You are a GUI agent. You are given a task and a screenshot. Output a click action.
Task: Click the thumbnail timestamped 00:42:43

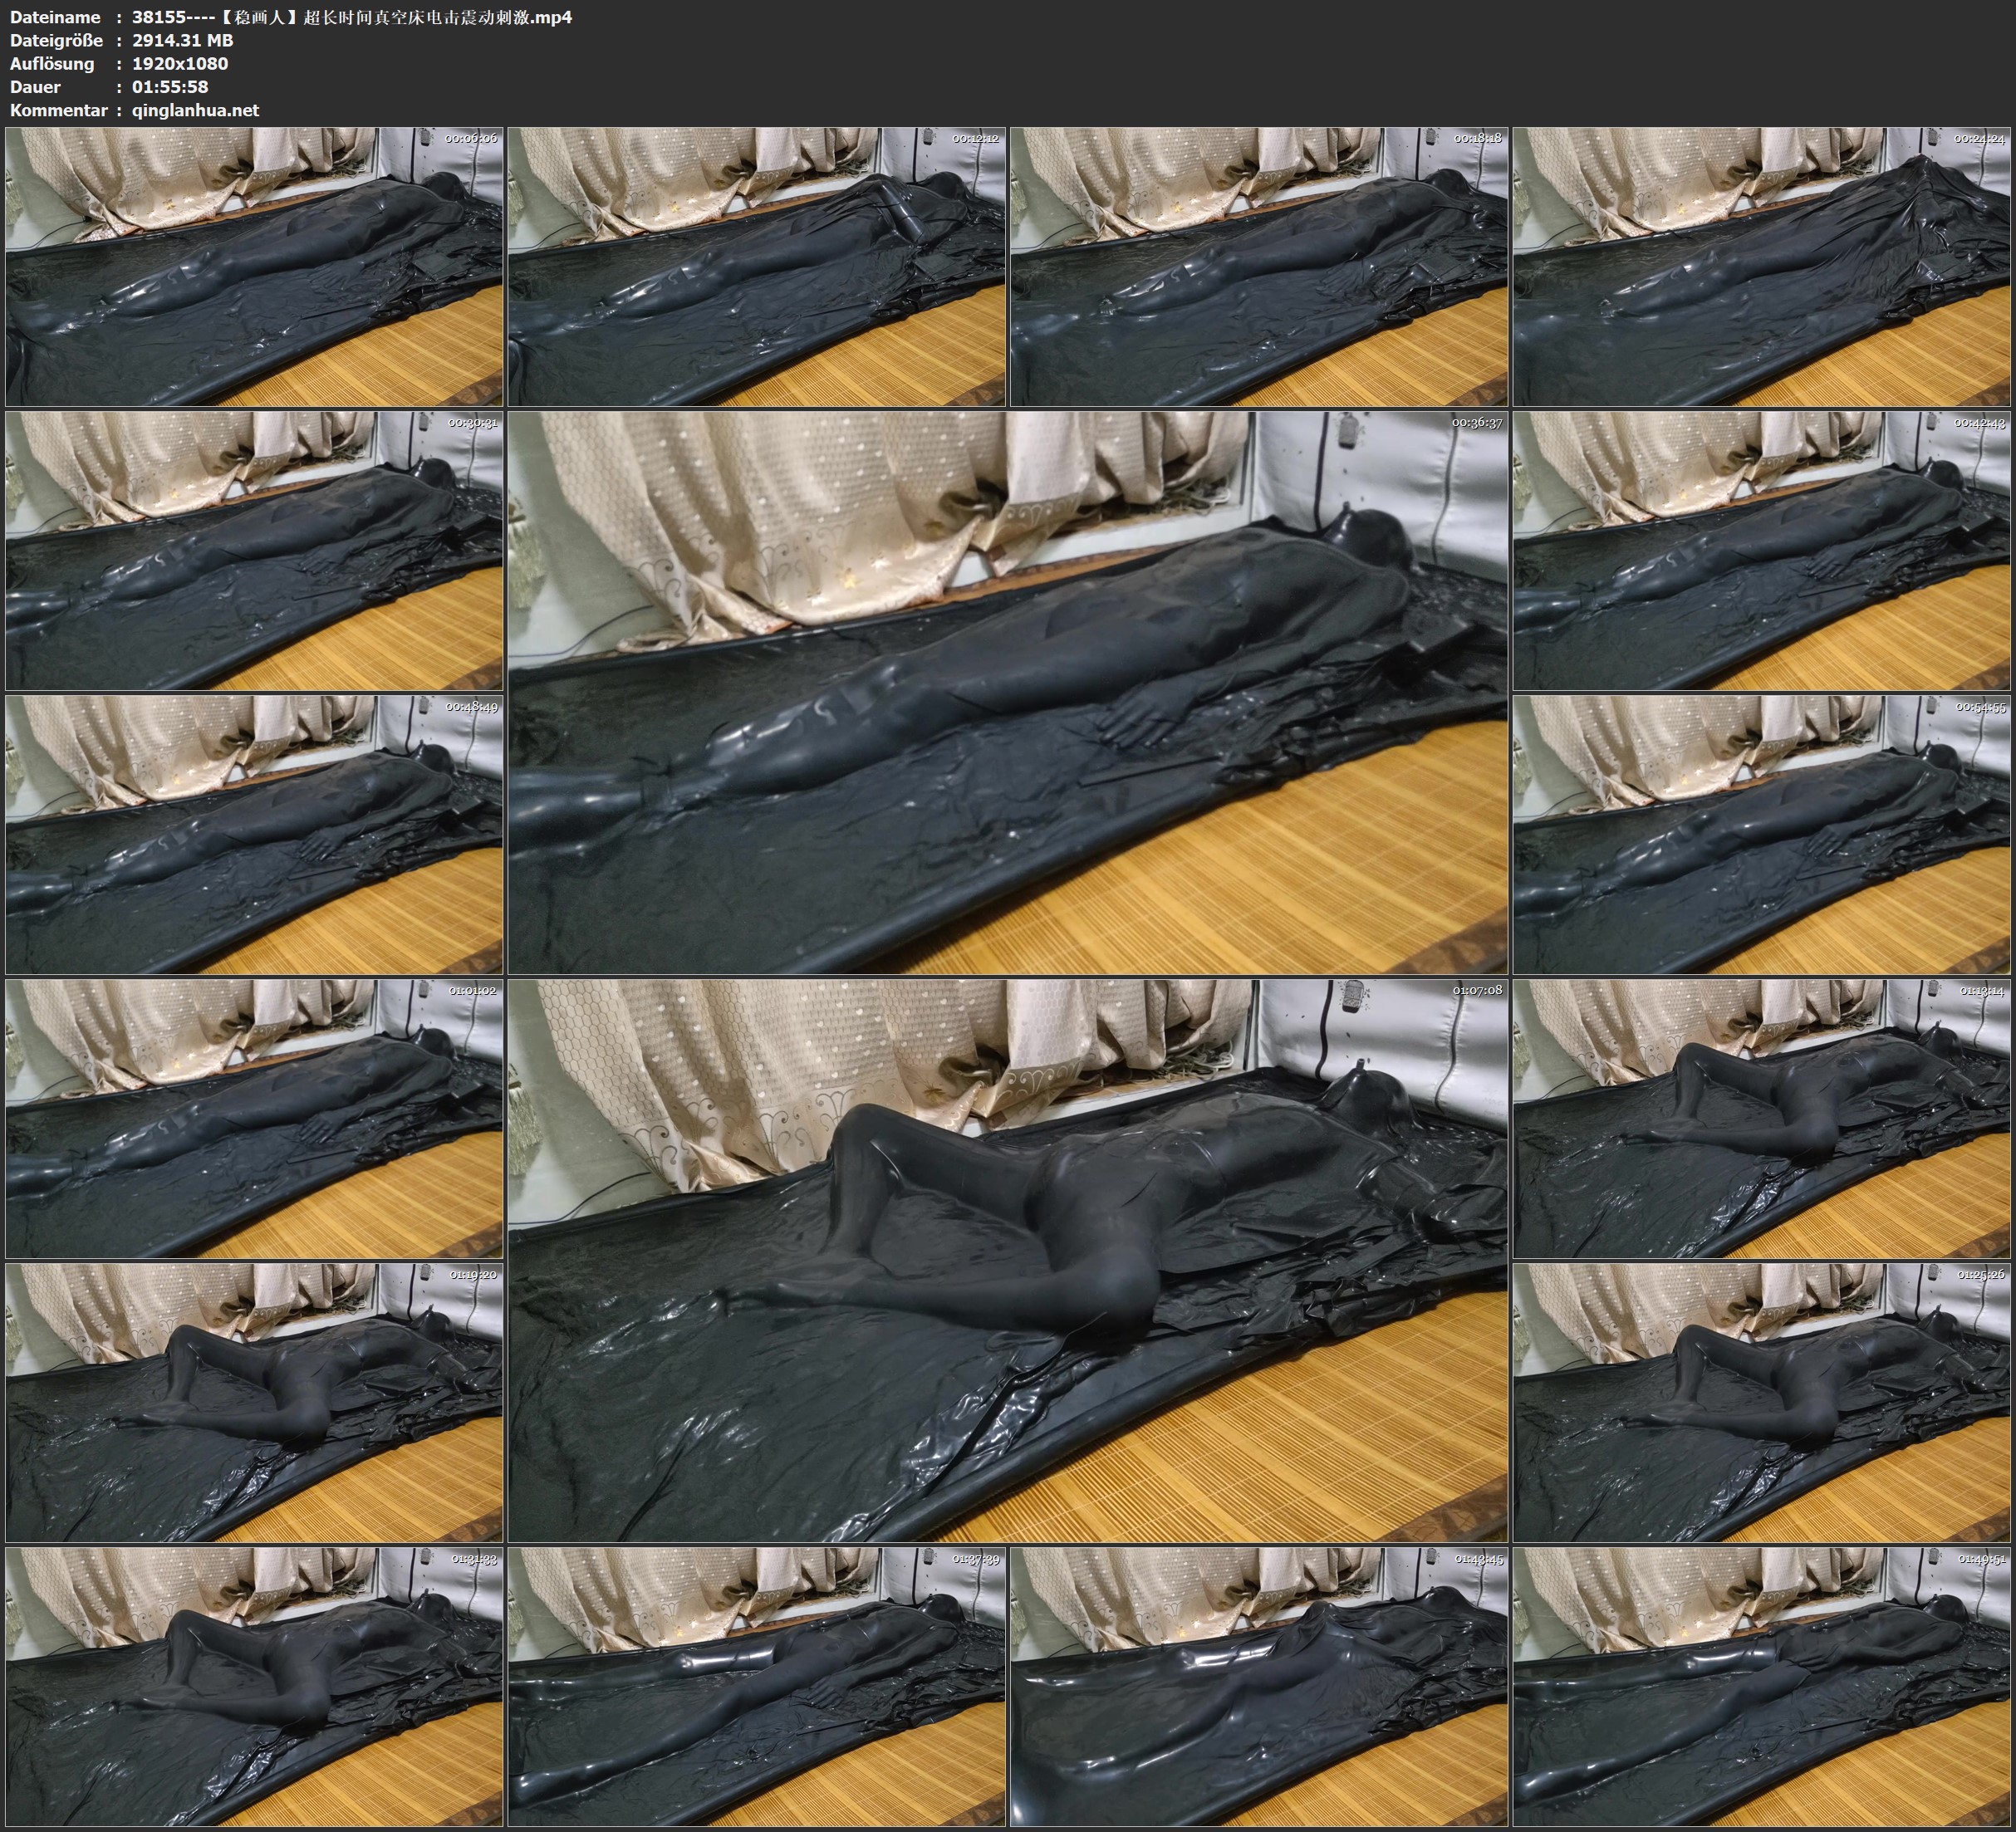tap(1762, 550)
